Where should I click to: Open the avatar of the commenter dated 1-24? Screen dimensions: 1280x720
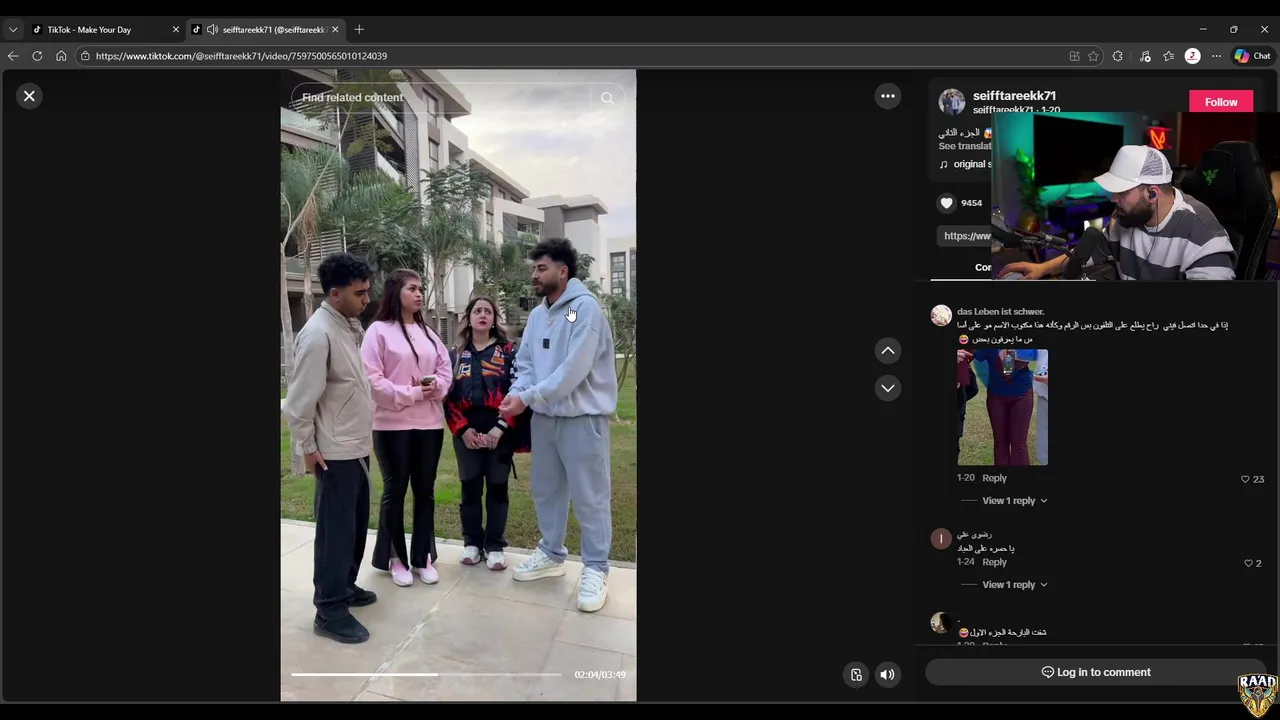point(941,539)
